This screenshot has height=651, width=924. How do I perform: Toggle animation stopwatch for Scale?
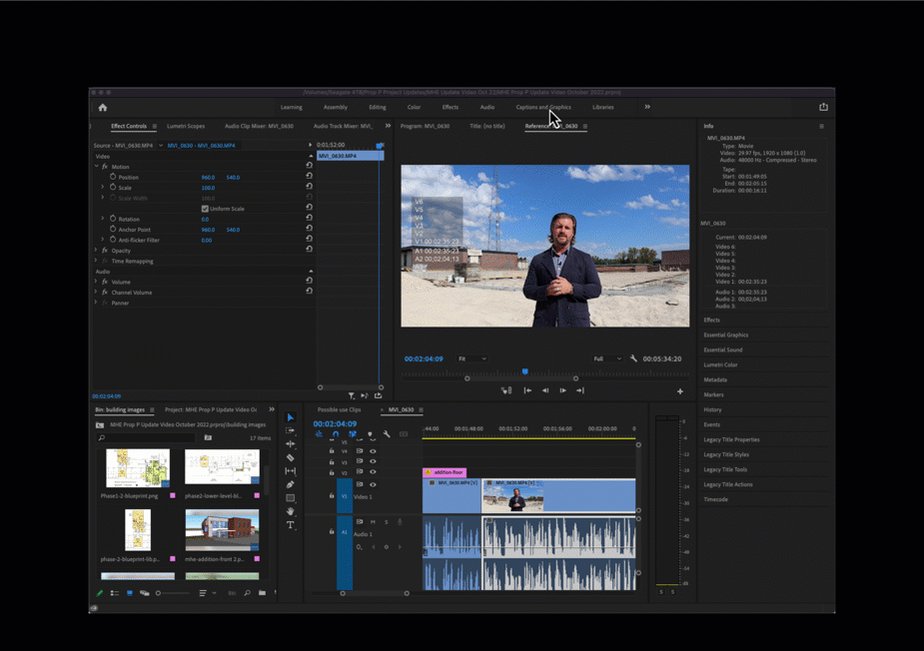(113, 187)
